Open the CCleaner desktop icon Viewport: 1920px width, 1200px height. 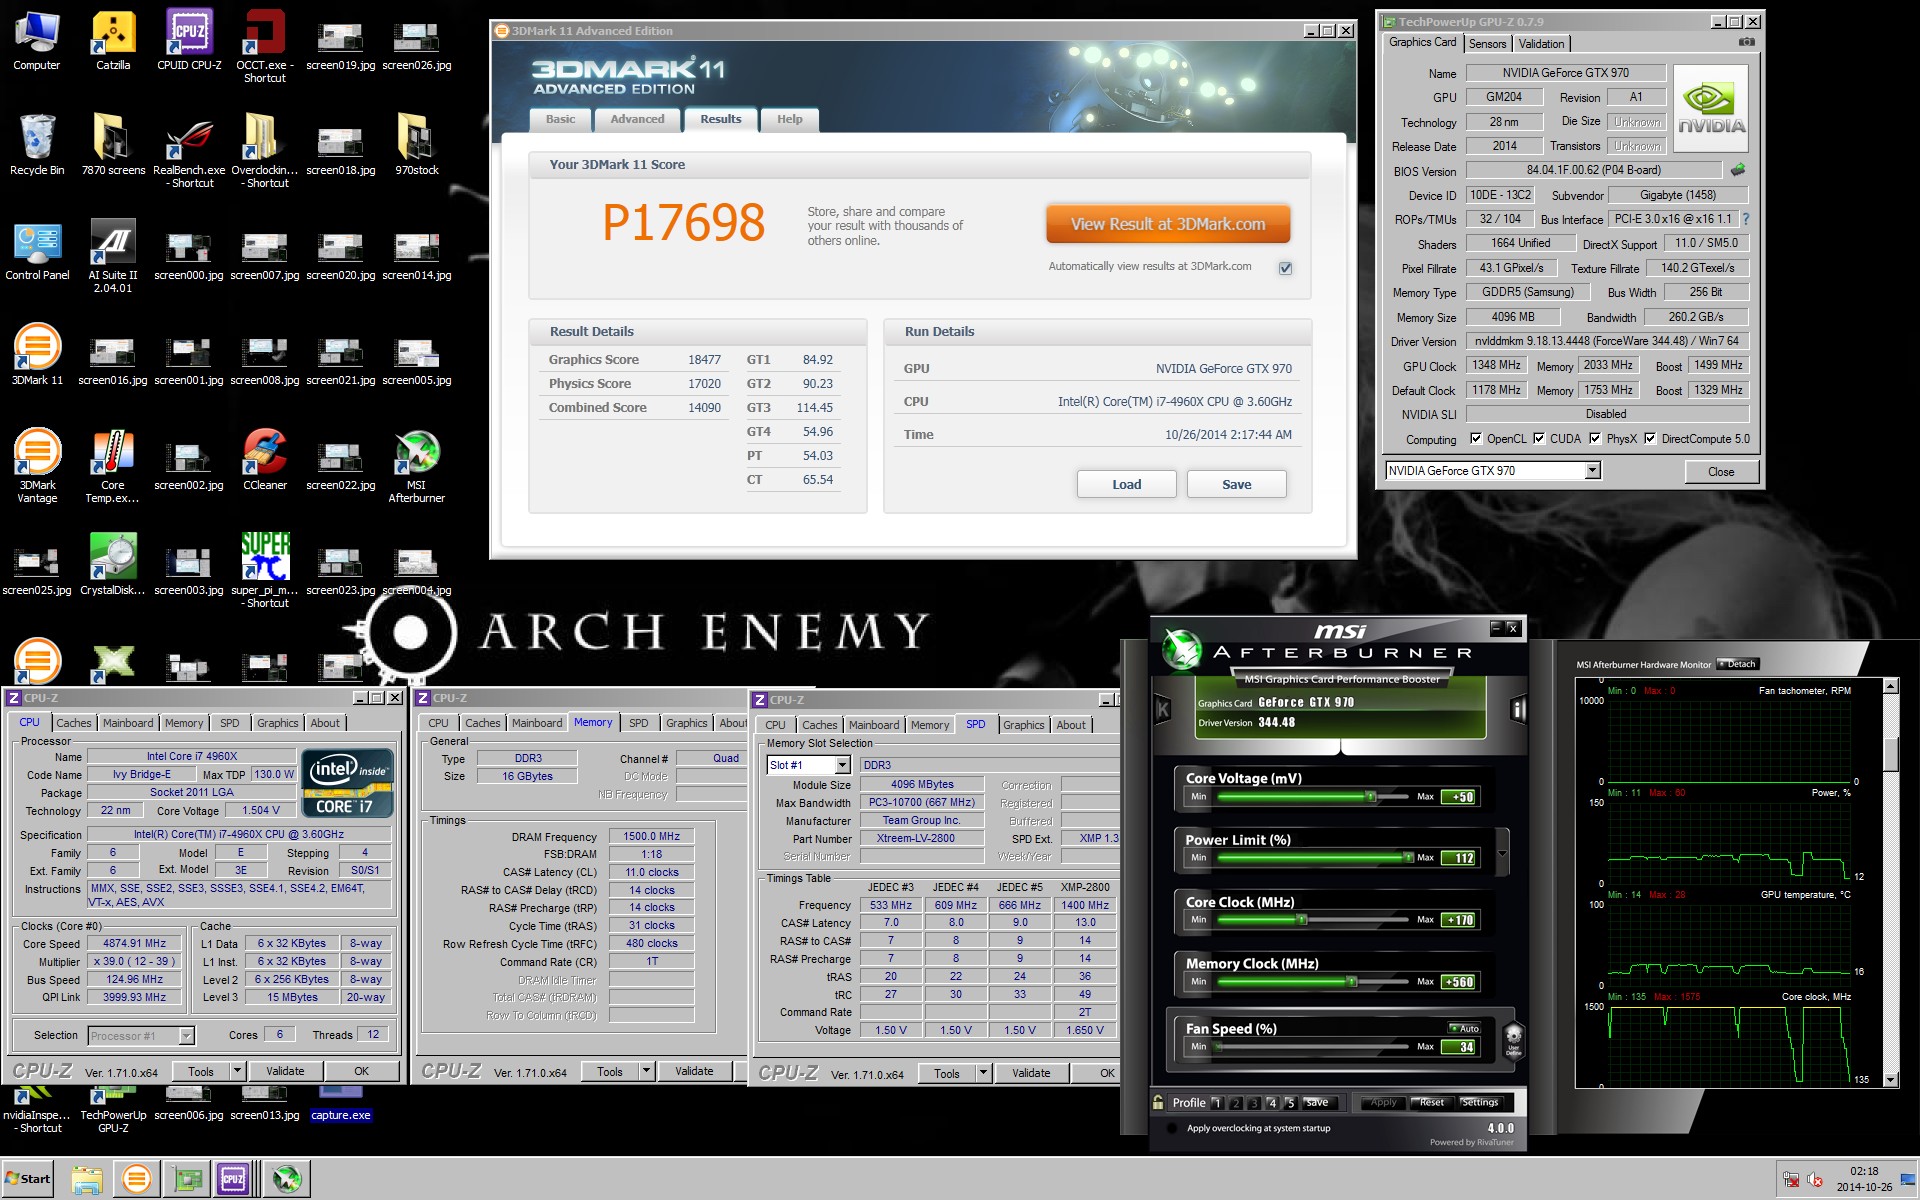265,460
